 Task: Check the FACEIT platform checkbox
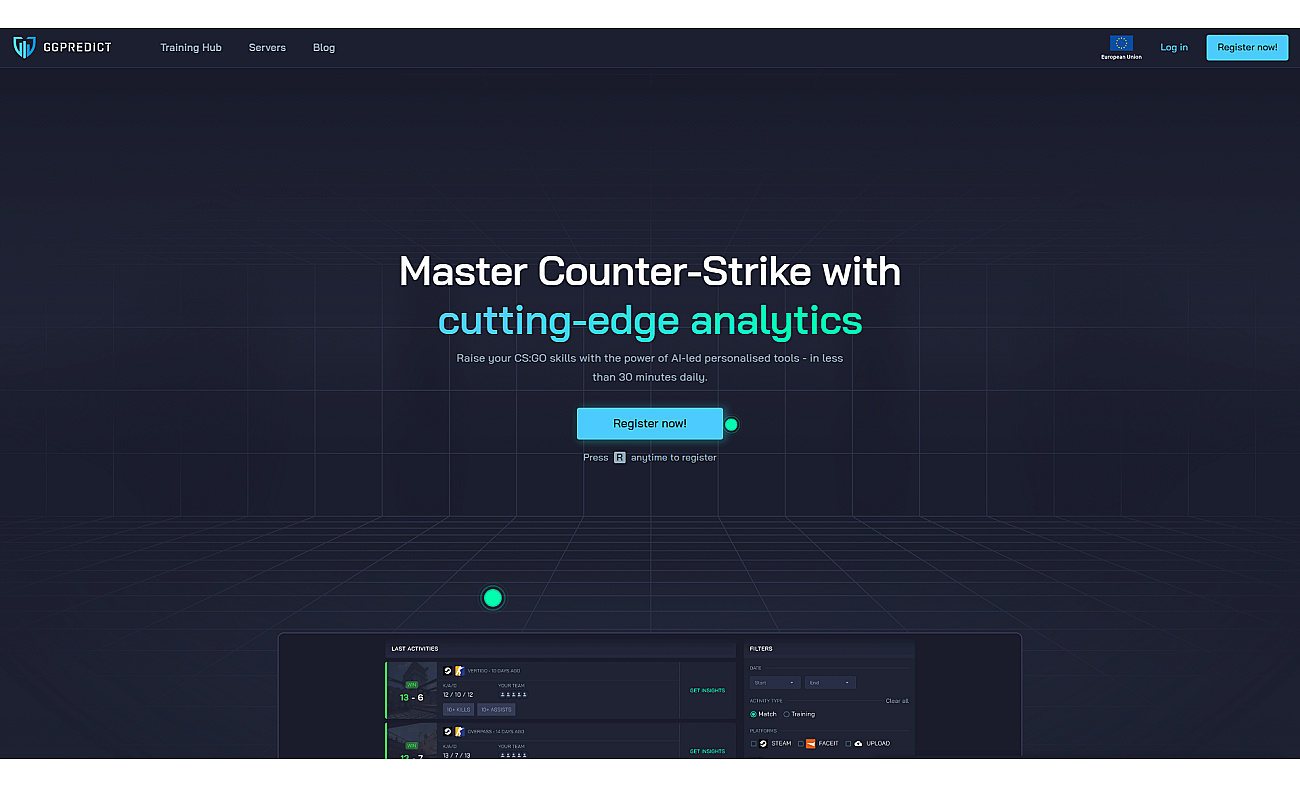pyautogui.click(x=801, y=744)
